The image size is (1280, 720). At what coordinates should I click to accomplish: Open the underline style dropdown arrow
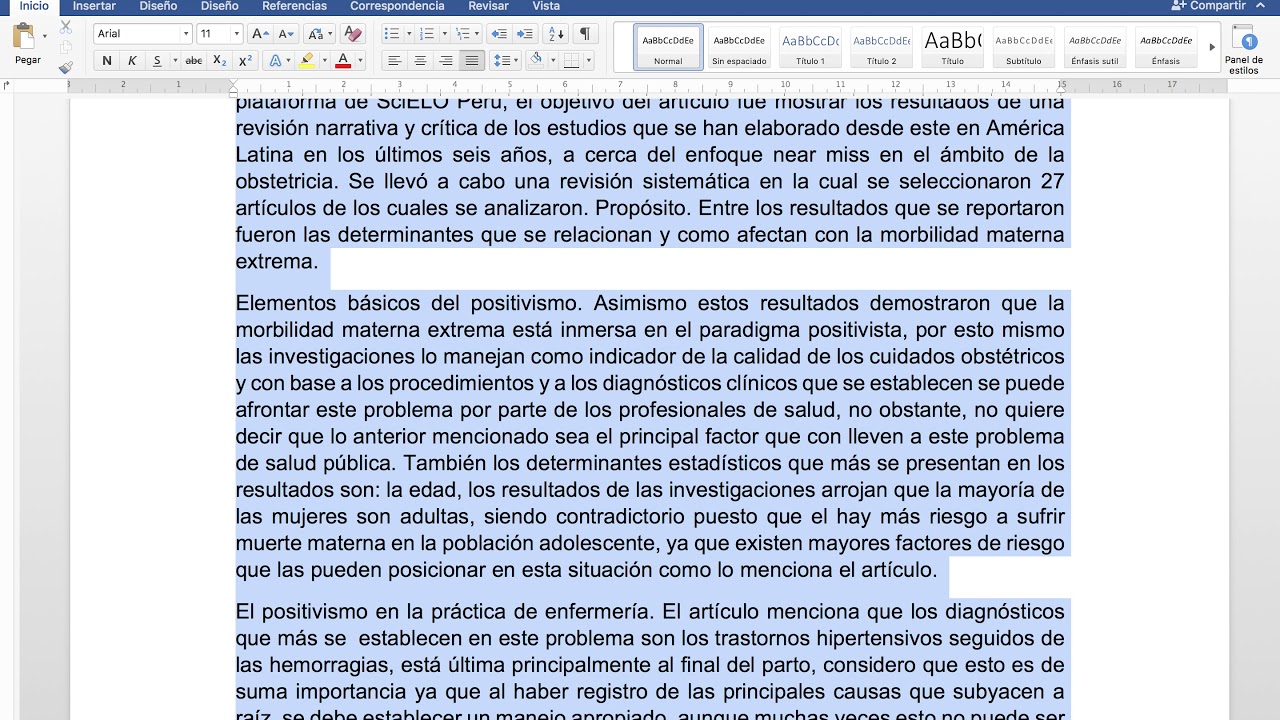[x=175, y=61]
